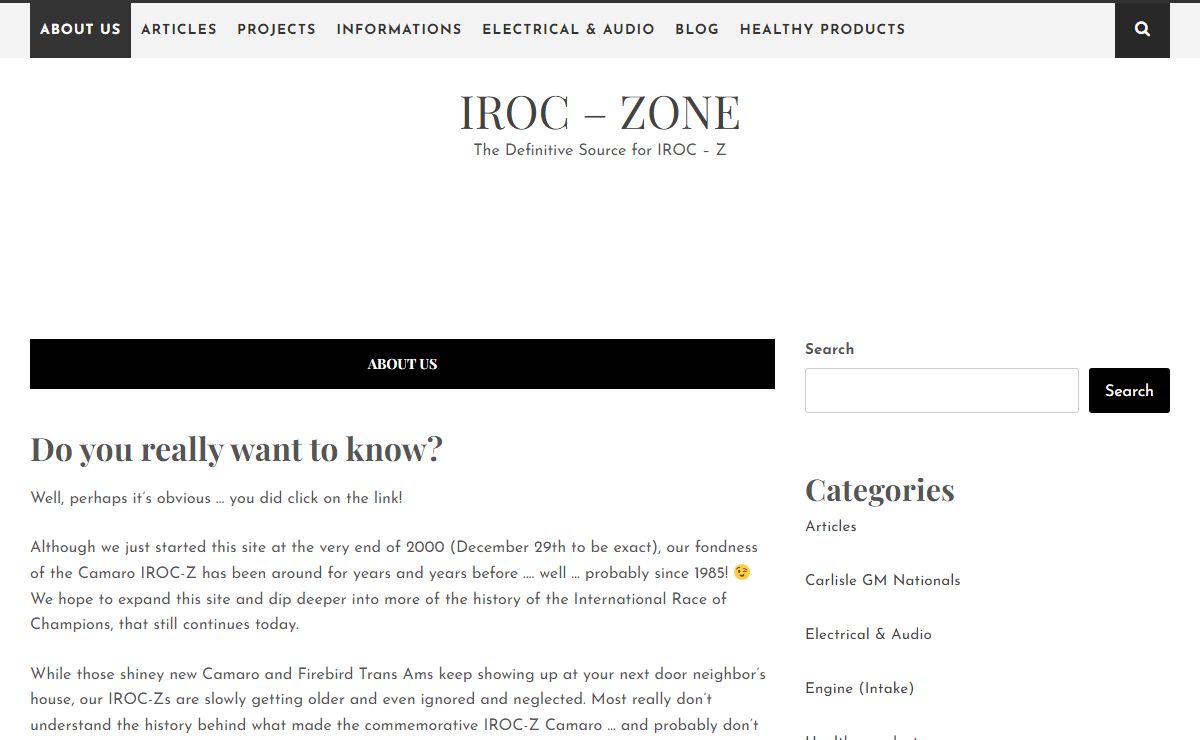Click the 'Search' label above the search field
The height and width of the screenshot is (740, 1200).
coord(830,349)
